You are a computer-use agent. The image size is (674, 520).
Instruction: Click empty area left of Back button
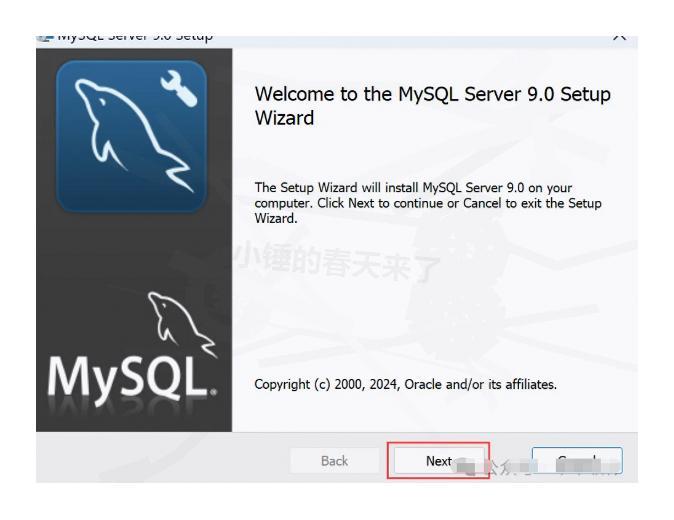click(x=160, y=461)
